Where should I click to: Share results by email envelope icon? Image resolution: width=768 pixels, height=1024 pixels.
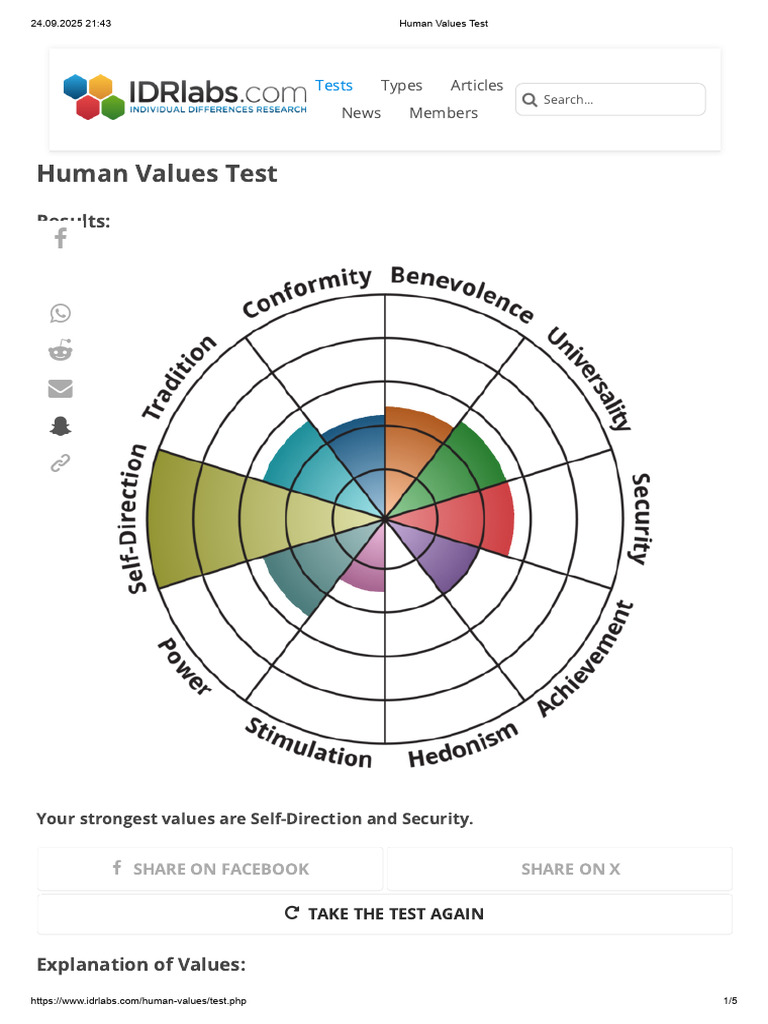click(61, 388)
